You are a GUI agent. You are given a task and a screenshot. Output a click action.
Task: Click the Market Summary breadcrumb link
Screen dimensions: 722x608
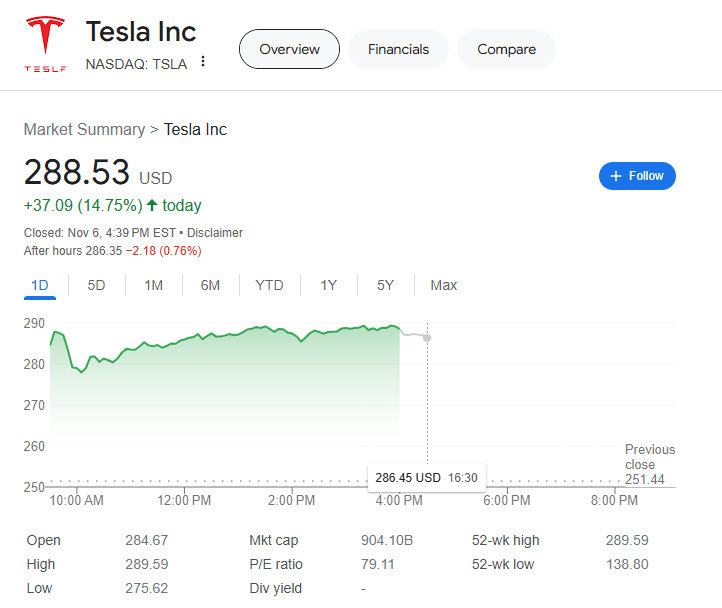coord(84,130)
